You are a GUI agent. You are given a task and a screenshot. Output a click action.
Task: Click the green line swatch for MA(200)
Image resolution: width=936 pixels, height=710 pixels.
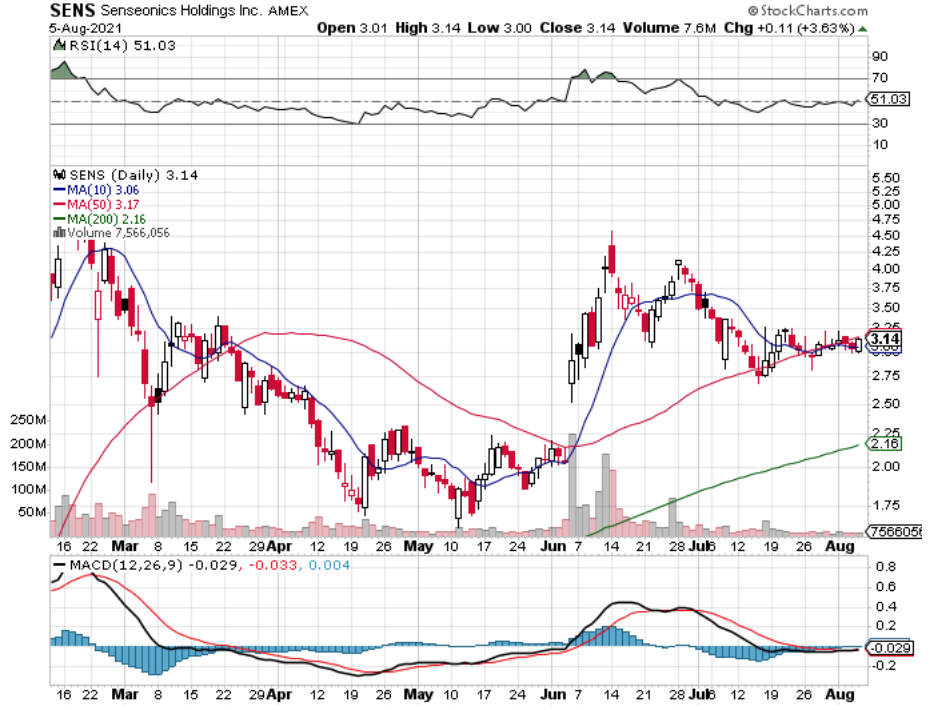coord(59,219)
